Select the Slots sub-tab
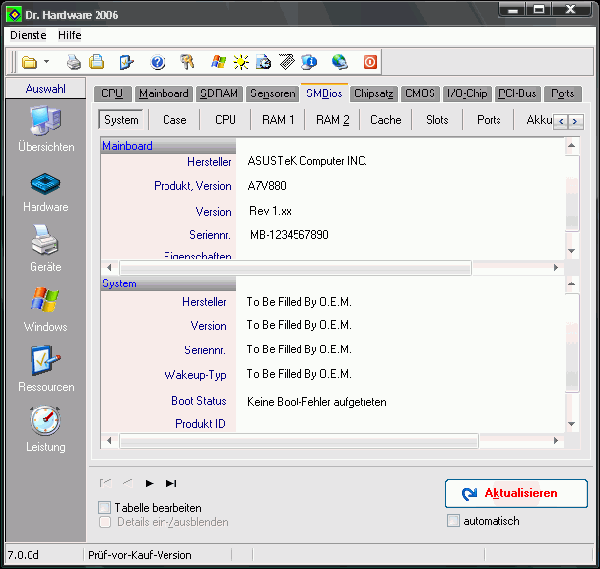Screen dimensions: 600x569 coord(437,120)
